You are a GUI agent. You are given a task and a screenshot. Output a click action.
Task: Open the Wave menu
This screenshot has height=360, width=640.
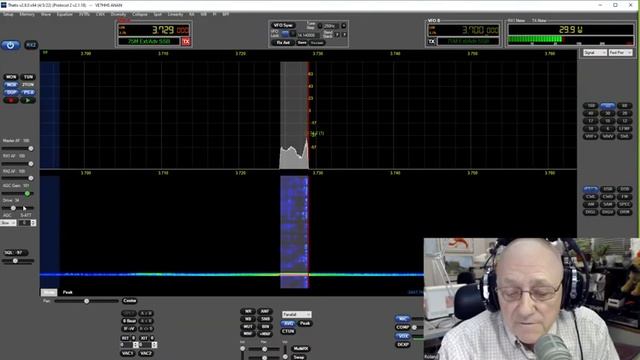[x=46, y=14]
